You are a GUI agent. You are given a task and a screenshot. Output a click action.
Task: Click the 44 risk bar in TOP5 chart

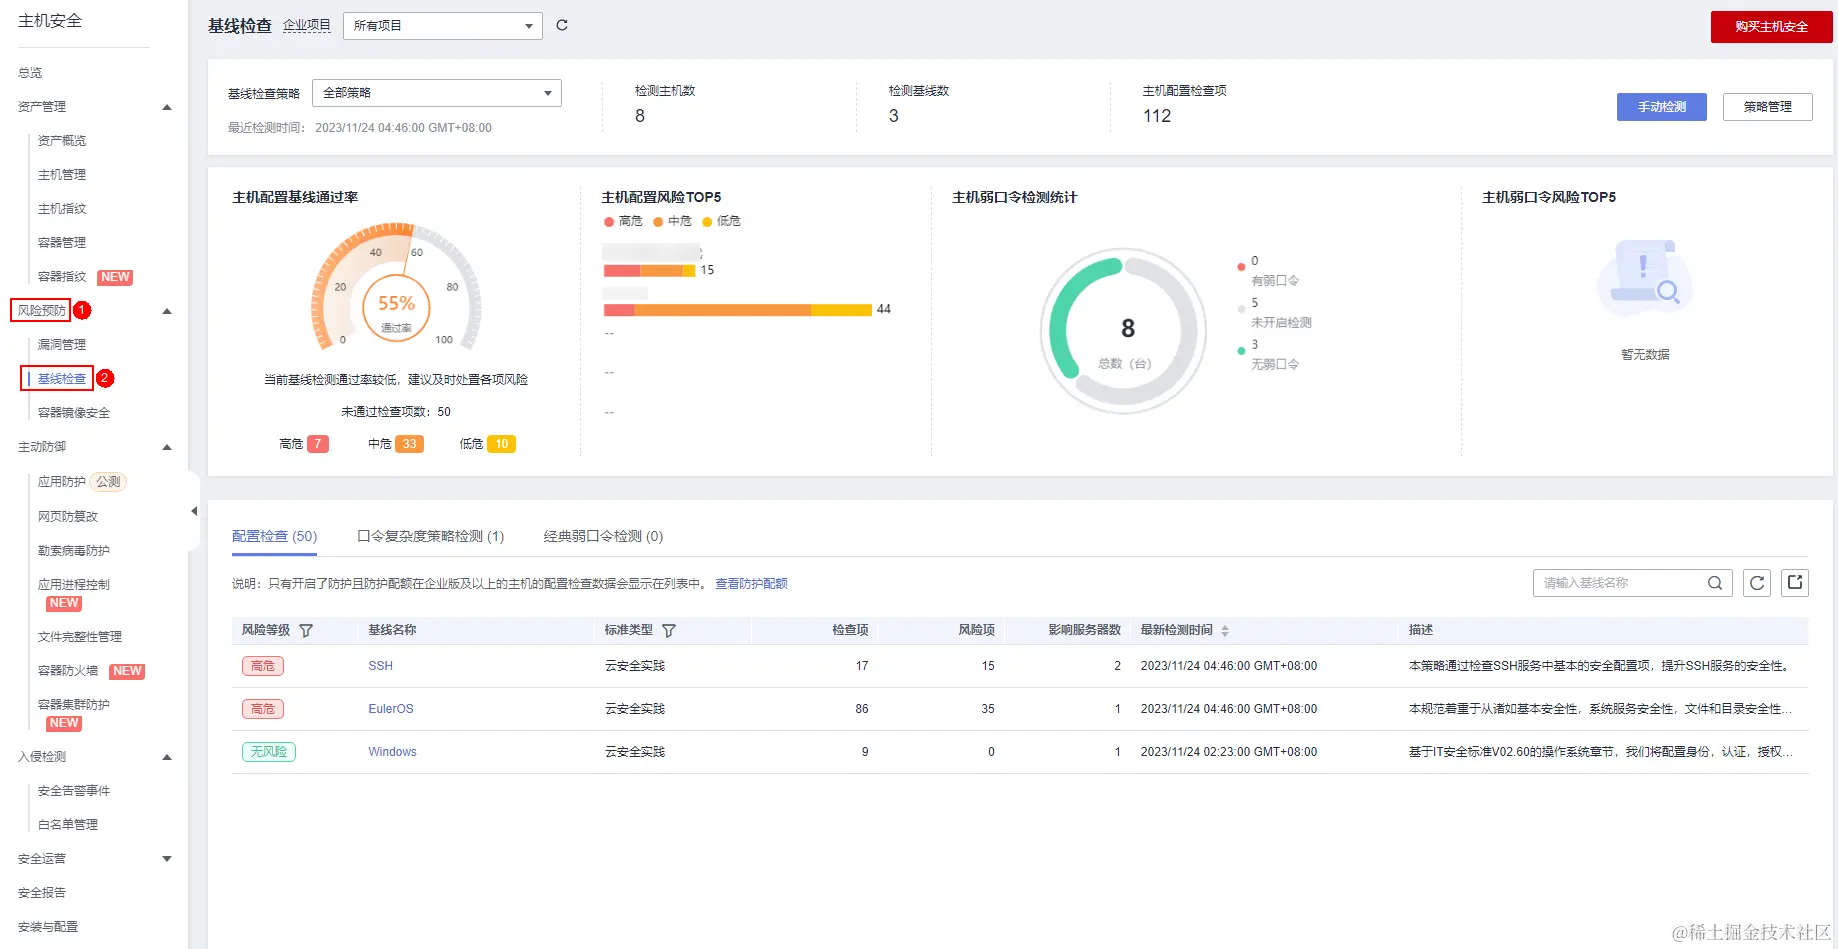738,310
